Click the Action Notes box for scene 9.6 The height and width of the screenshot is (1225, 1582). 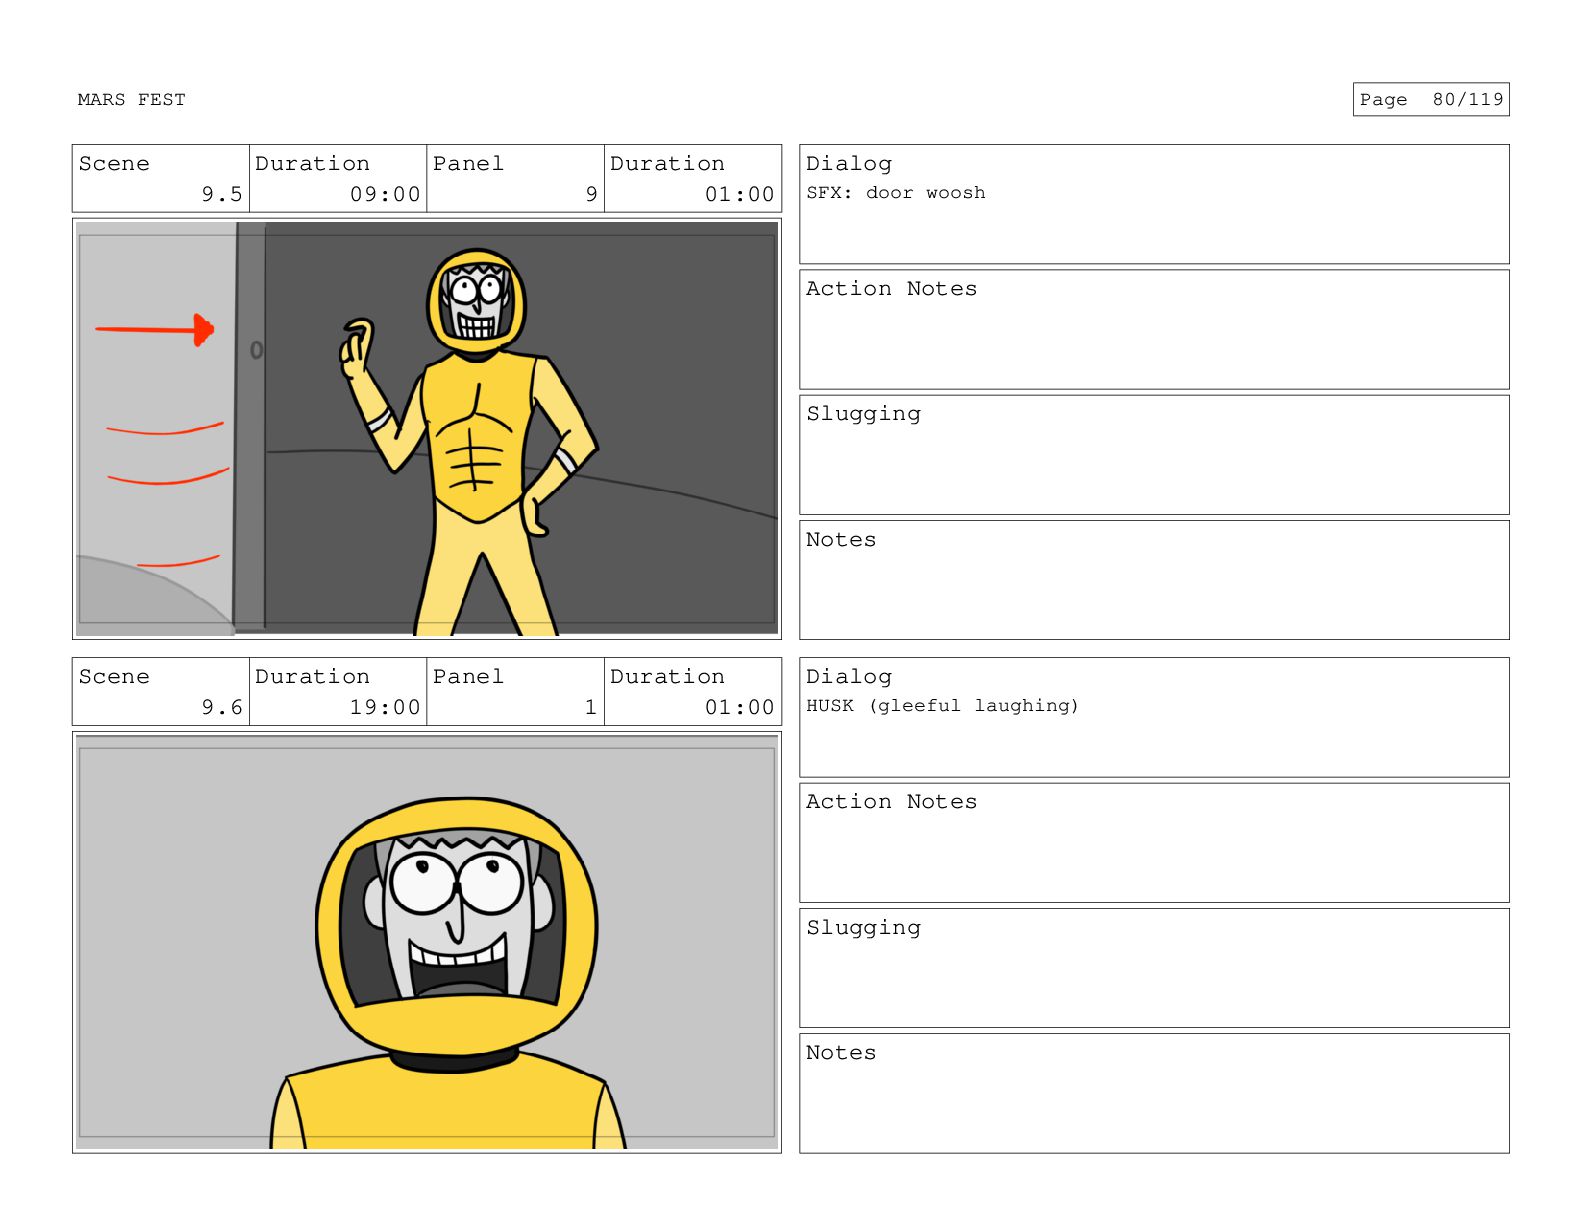point(1154,843)
